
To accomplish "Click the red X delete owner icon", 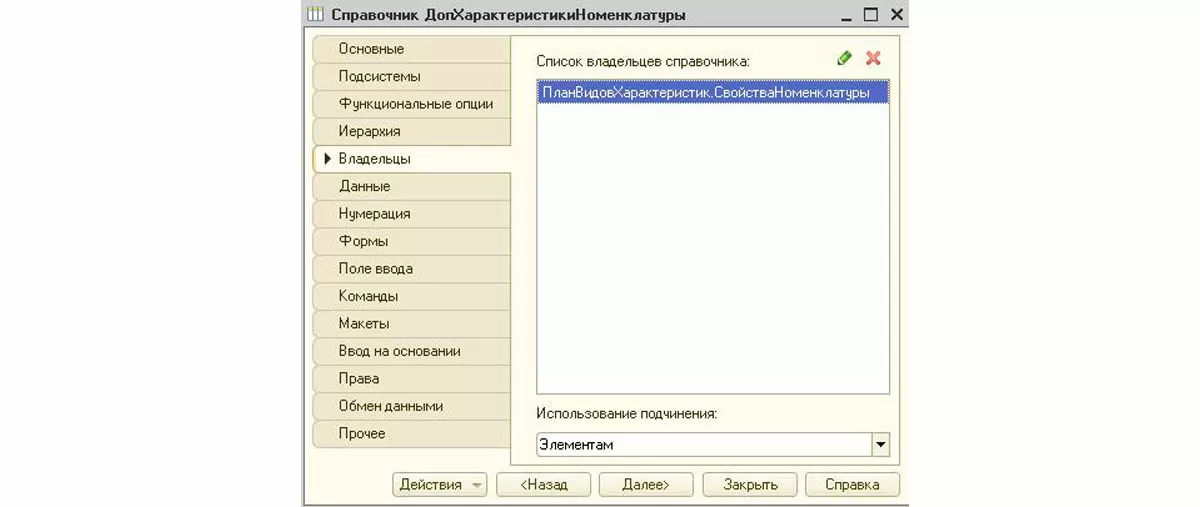I will (873, 59).
